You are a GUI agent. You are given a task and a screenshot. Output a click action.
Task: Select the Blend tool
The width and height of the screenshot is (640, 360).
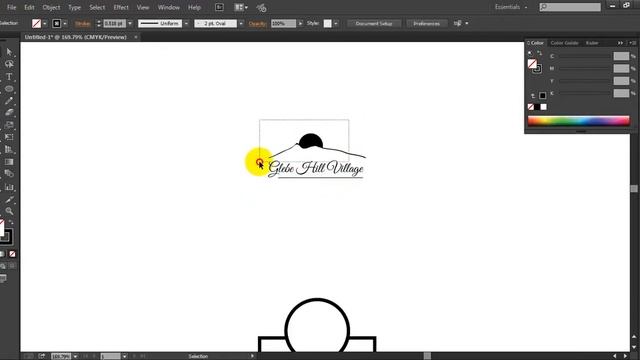(x=9, y=174)
